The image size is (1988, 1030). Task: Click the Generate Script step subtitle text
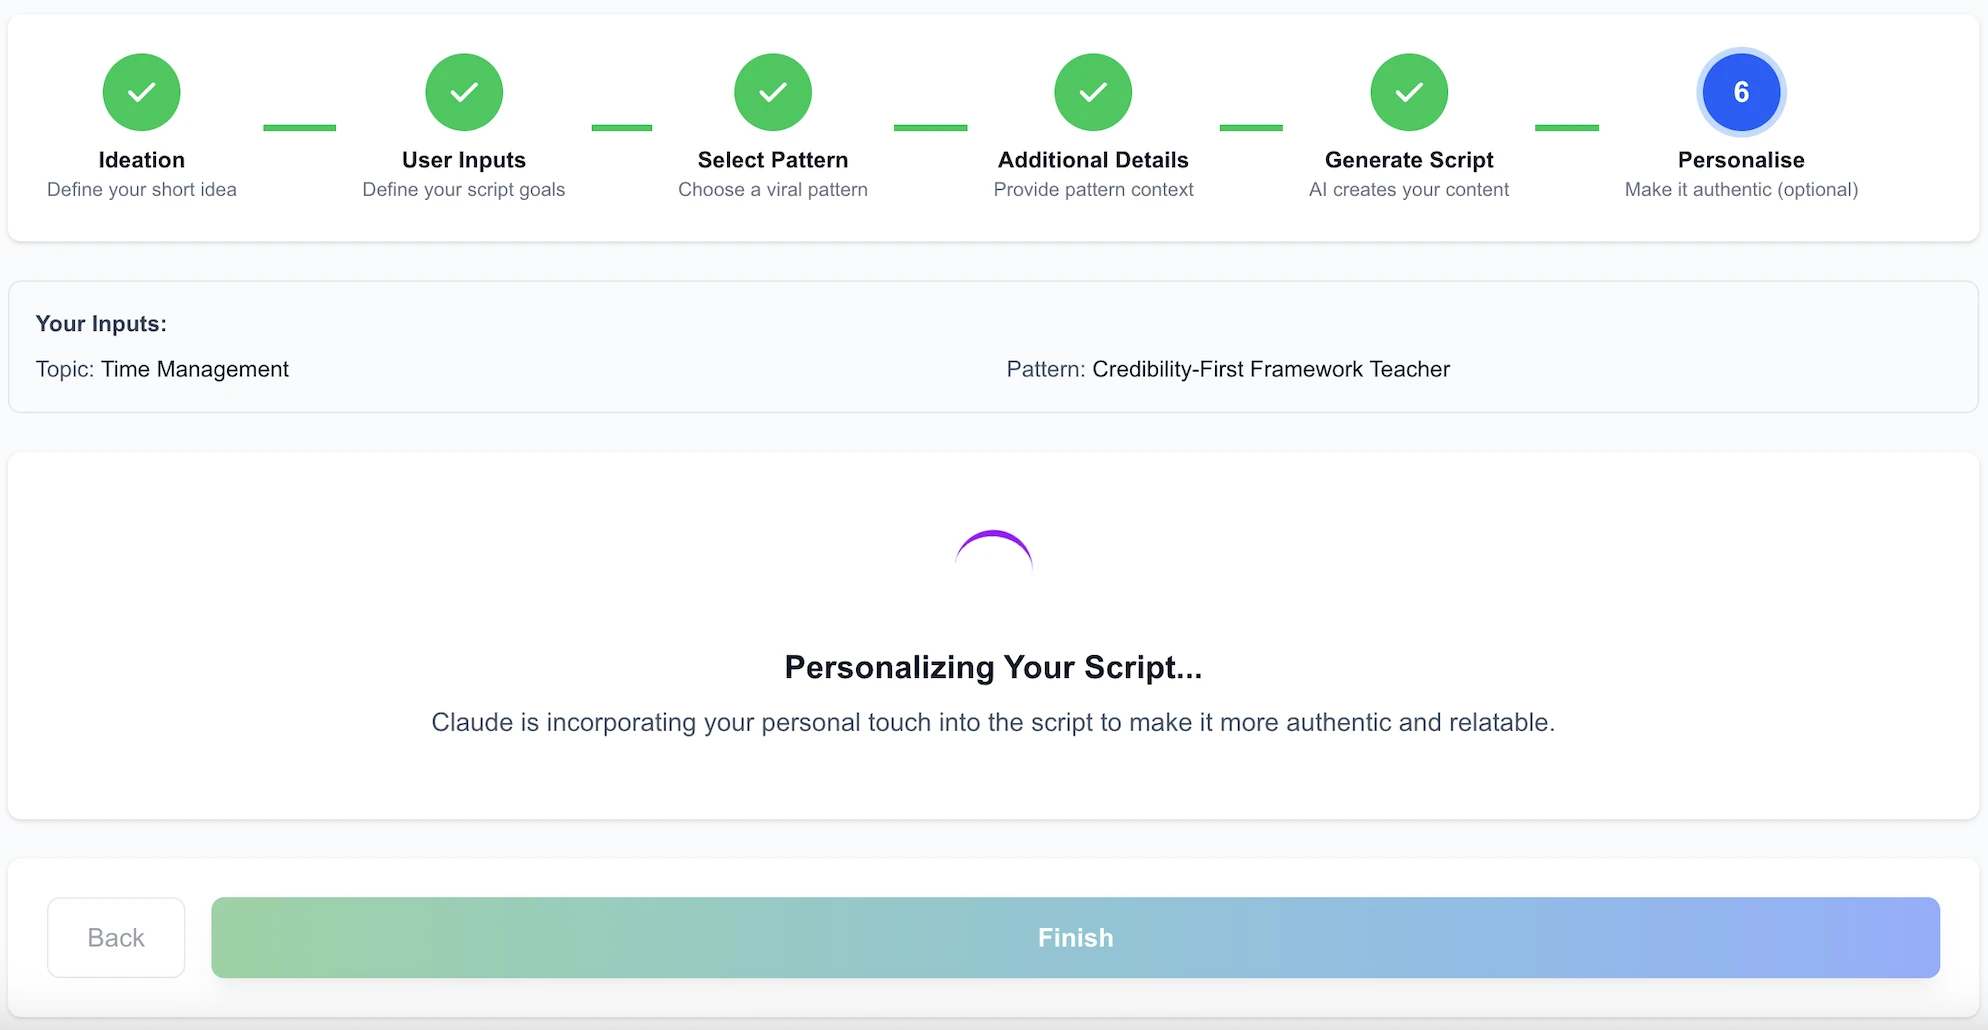[1408, 189]
